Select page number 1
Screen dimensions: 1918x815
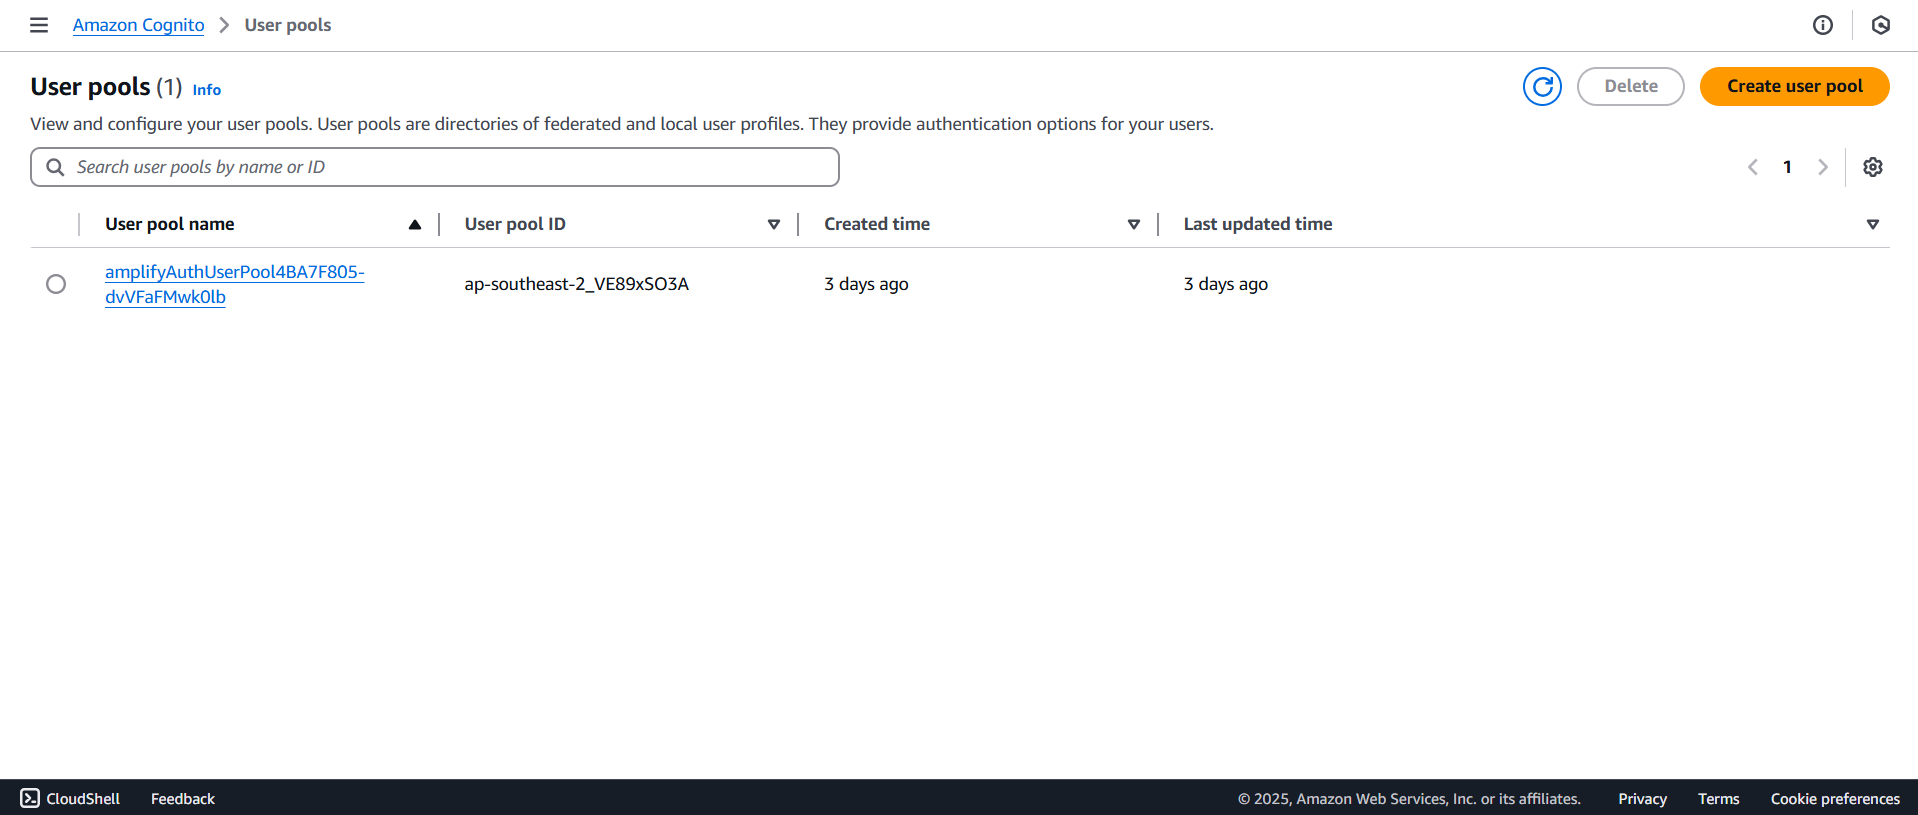(x=1787, y=167)
